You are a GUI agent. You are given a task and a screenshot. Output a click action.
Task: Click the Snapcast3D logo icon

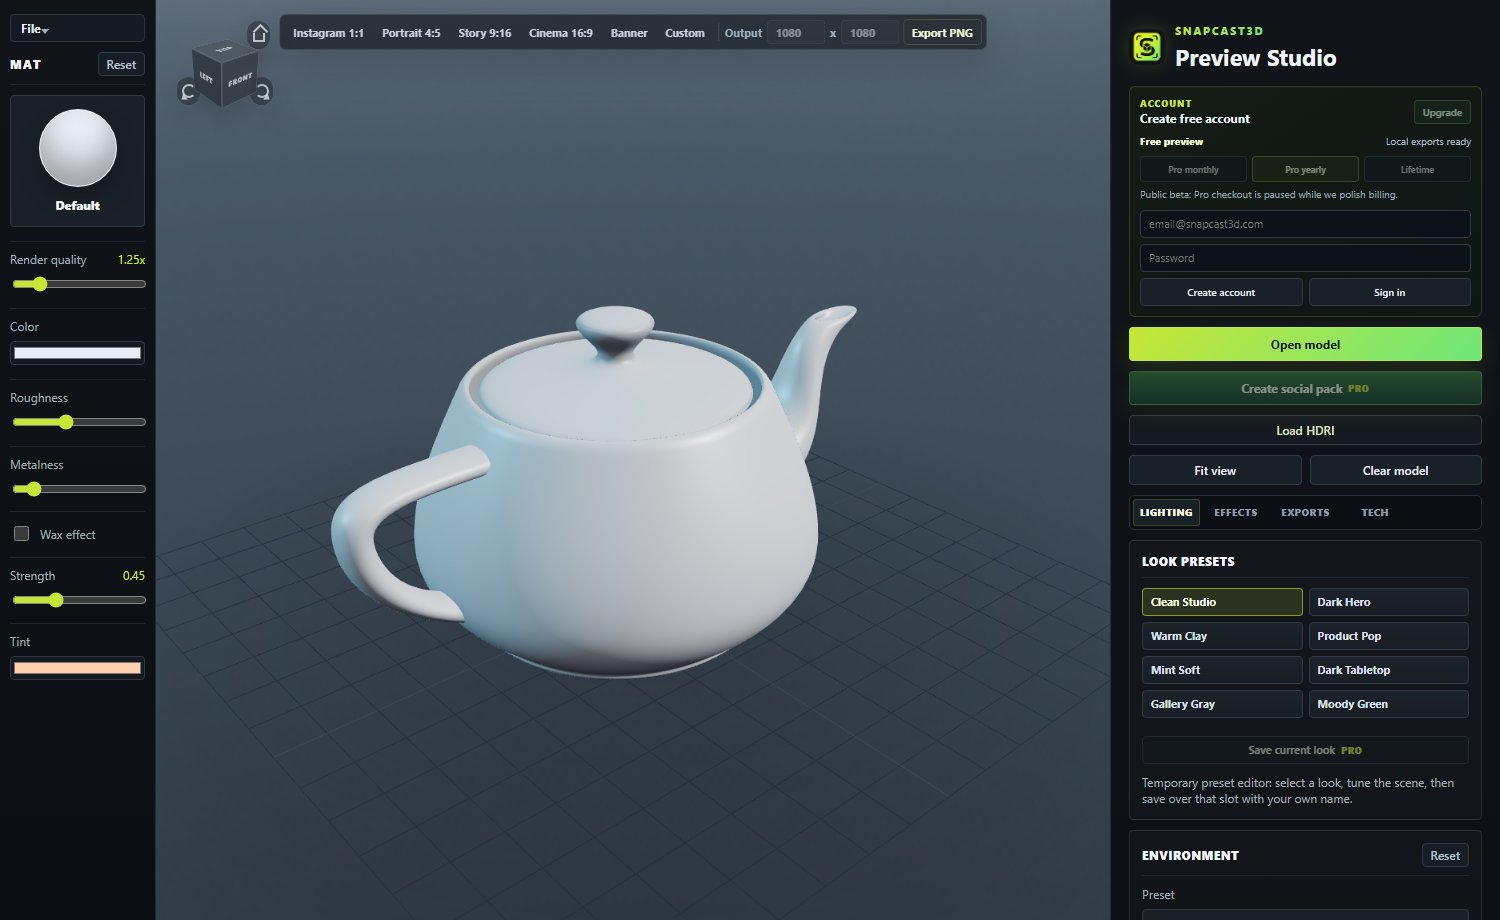click(1147, 46)
